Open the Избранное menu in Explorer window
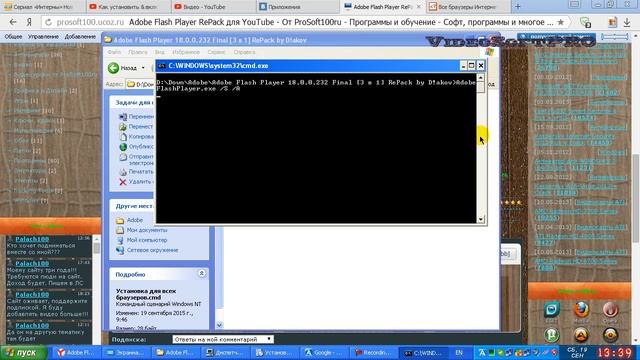Image resolution: width=640 pixels, height=360 pixels. click(186, 52)
